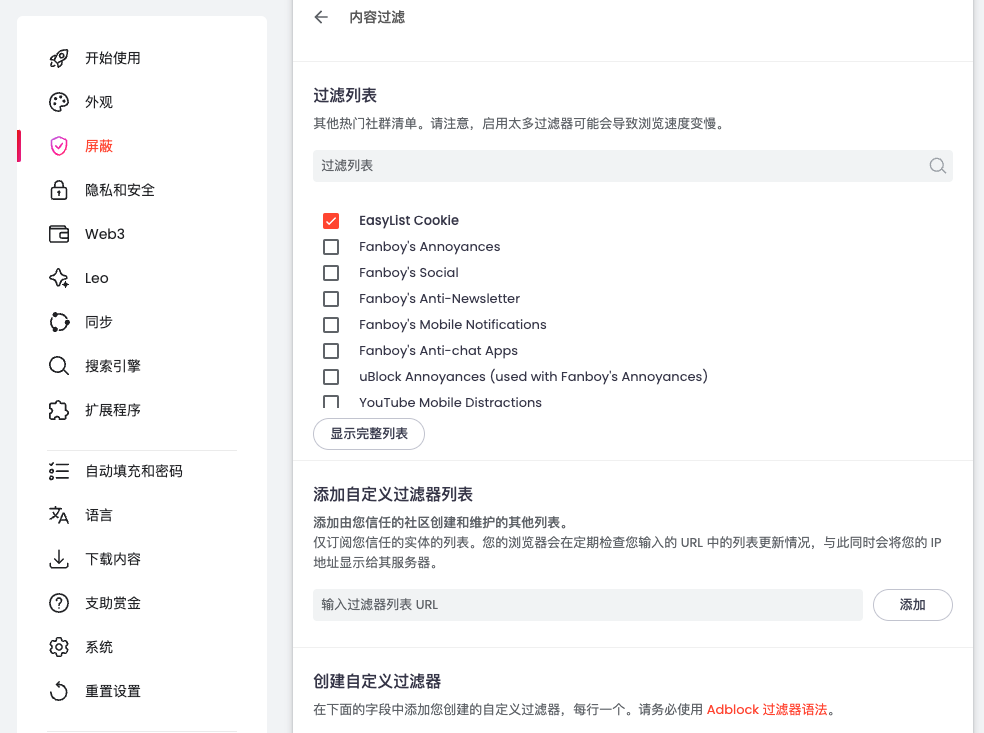Open the 系统 sidebar label

coord(99,647)
